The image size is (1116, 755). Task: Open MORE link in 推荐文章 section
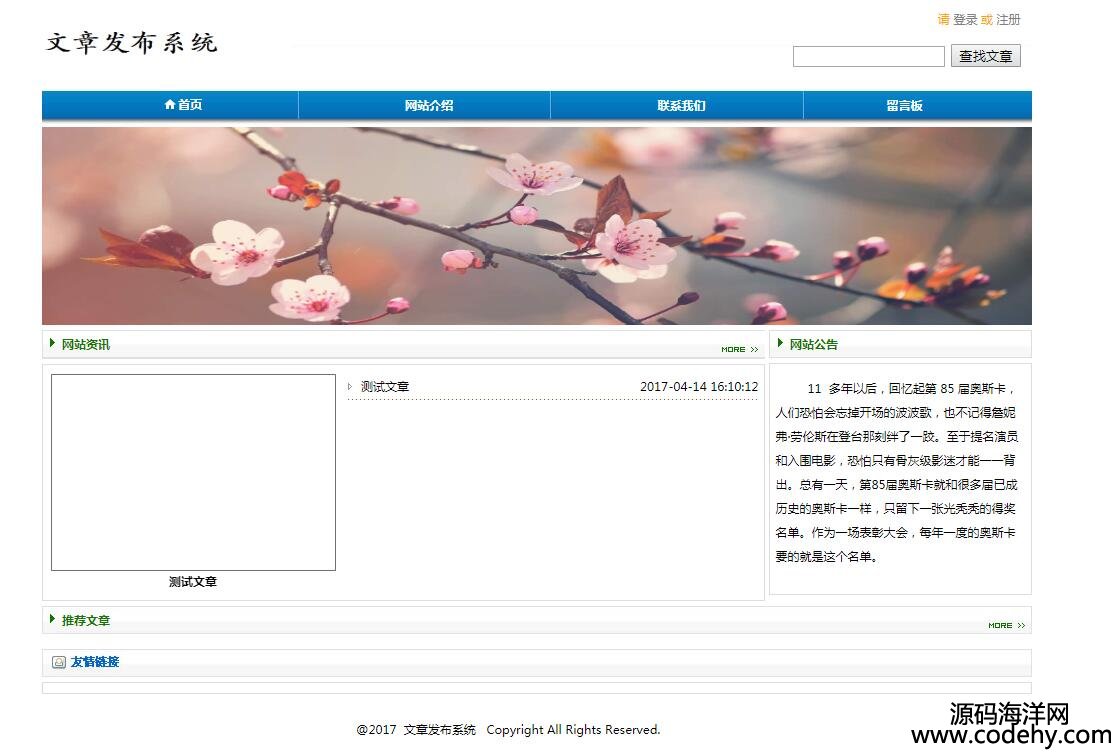[1006, 625]
